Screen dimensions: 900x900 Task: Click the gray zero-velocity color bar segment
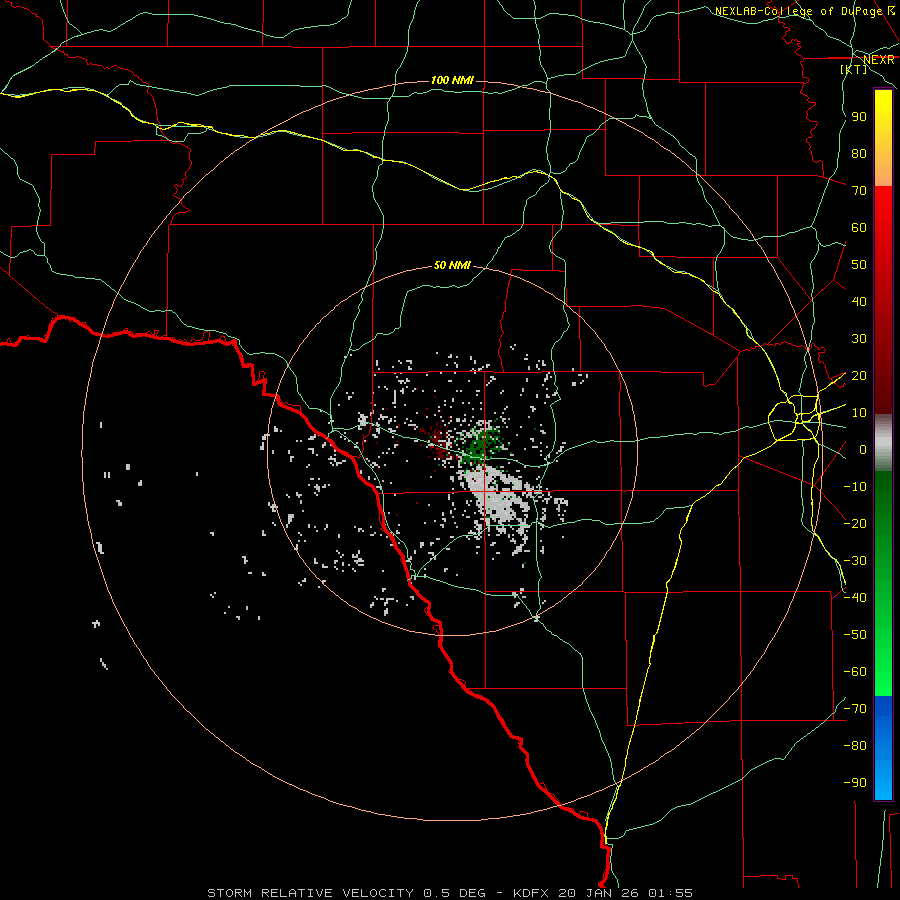(883, 443)
